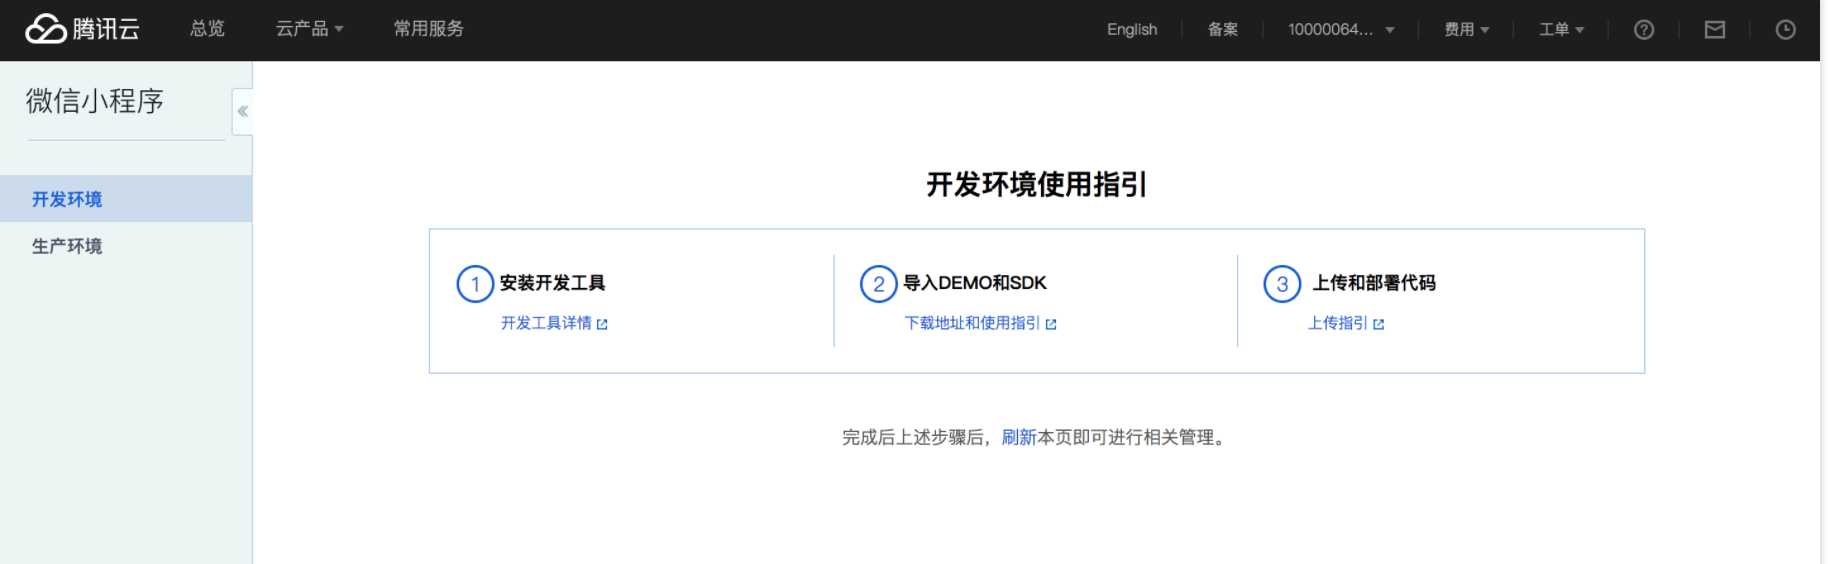Click the 导入DEMO和SDK step title
This screenshot has width=1828, height=564.
pyautogui.click(x=975, y=283)
